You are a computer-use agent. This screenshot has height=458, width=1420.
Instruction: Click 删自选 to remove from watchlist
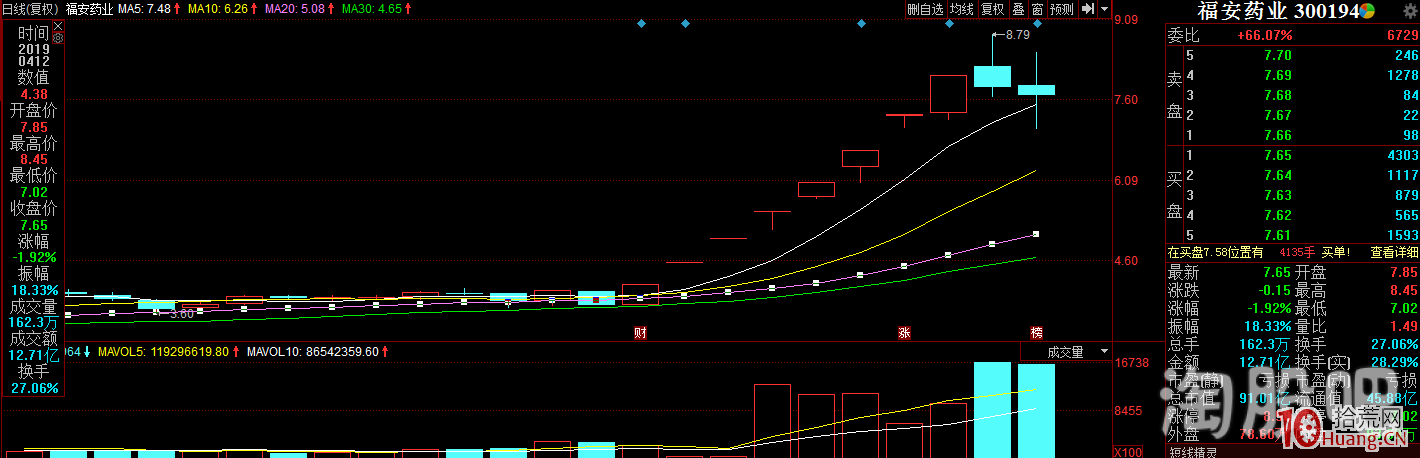pyautogui.click(x=925, y=9)
